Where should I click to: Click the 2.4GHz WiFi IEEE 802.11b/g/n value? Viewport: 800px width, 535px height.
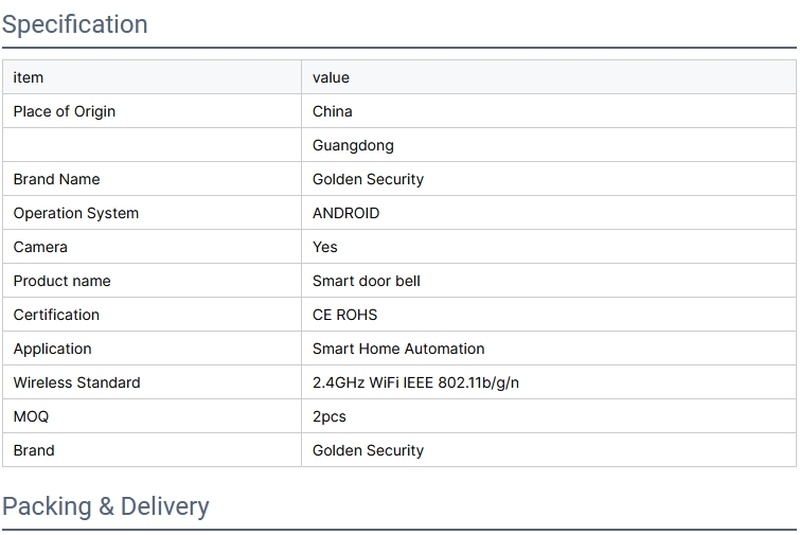click(x=415, y=383)
